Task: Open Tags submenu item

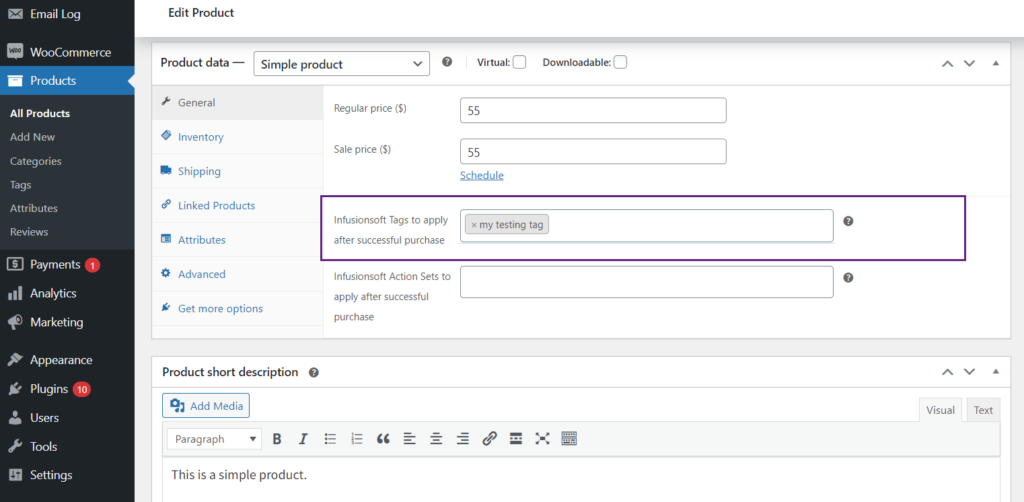Action: click(x=21, y=185)
